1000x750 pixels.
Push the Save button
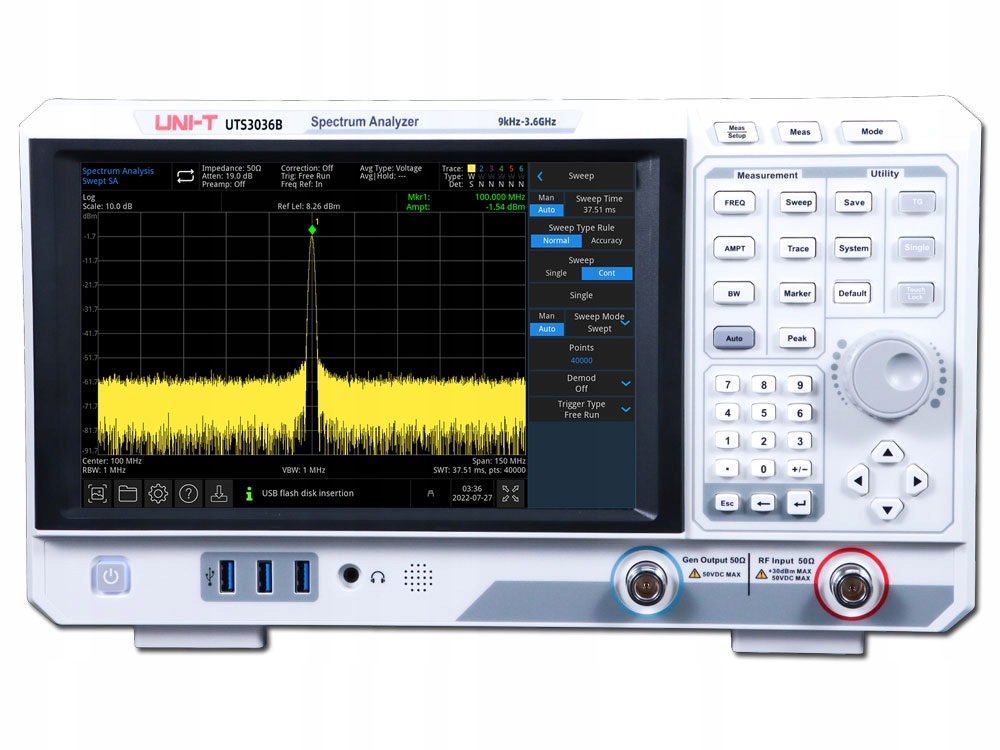854,202
